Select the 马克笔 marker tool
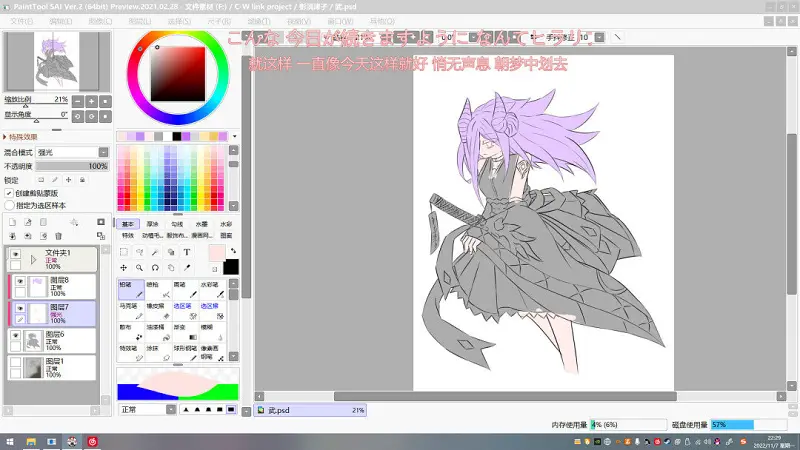 click(x=131, y=311)
